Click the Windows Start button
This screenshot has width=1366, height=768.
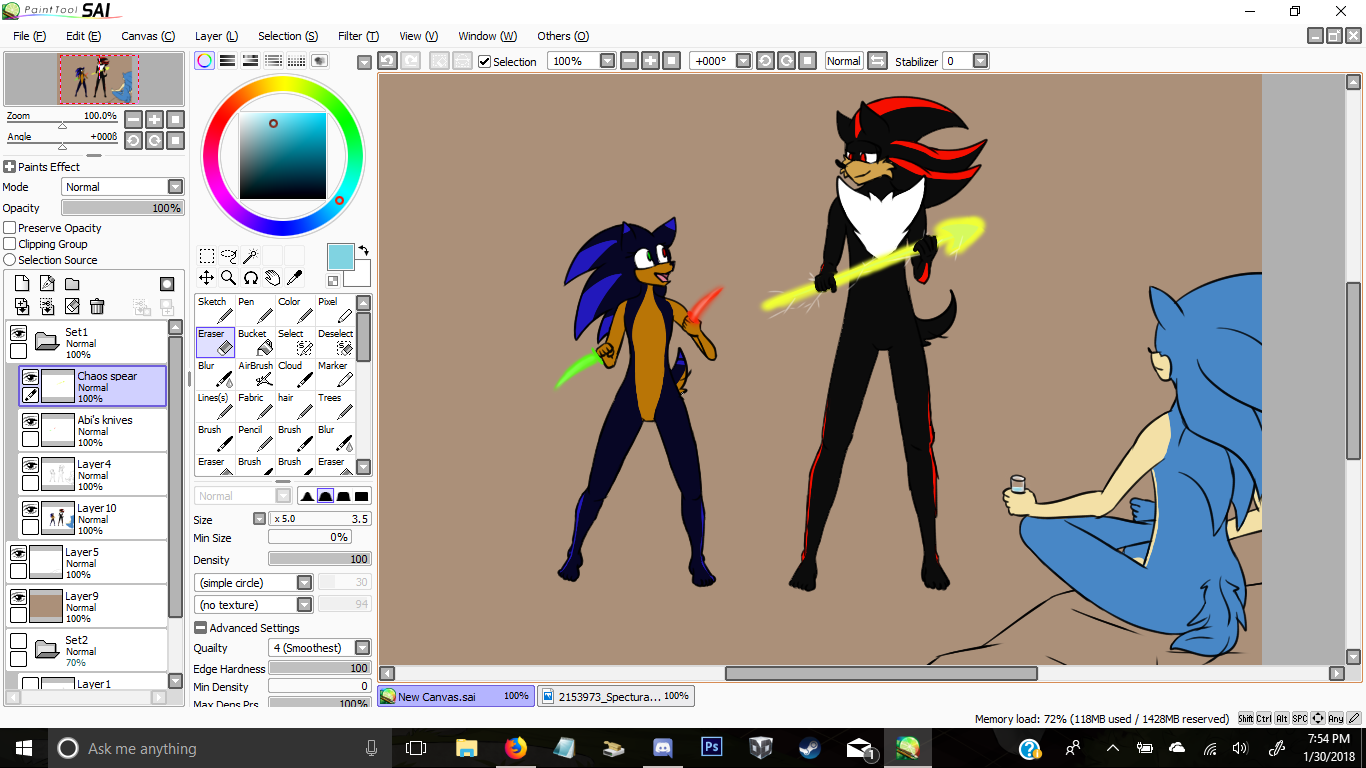click(x=22, y=748)
